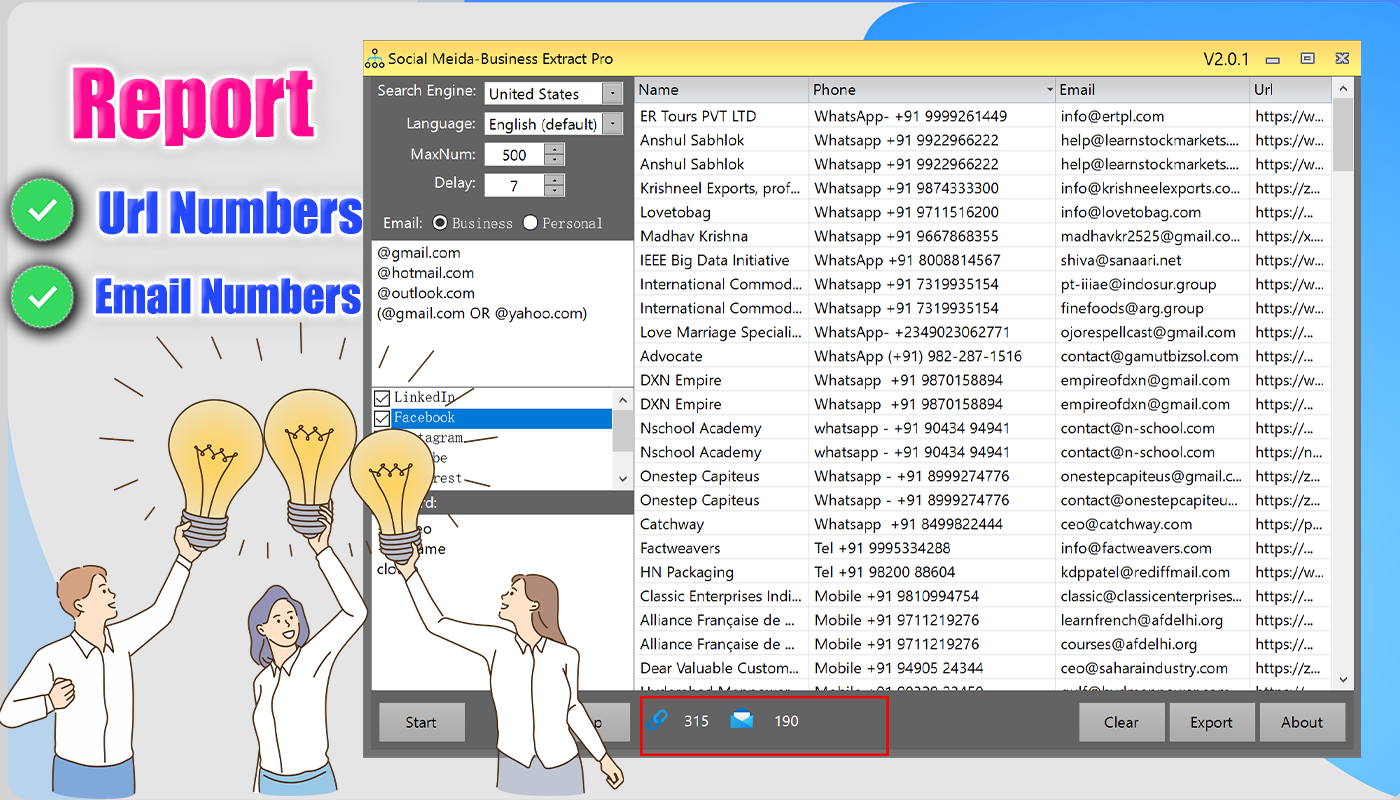The width and height of the screenshot is (1400, 800).
Task: Click the @gmail.com line in the email domain box
Action: (x=419, y=253)
